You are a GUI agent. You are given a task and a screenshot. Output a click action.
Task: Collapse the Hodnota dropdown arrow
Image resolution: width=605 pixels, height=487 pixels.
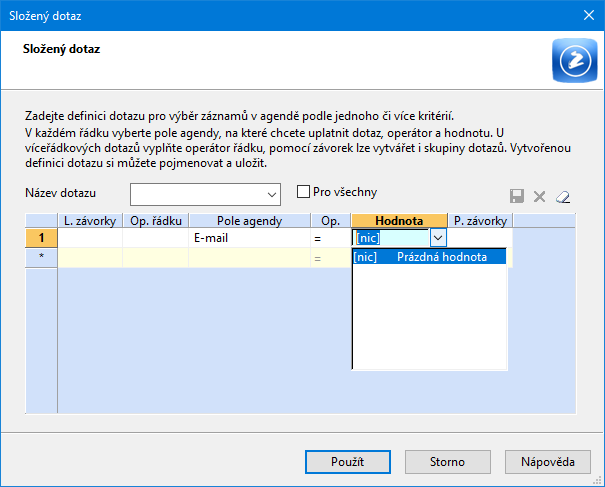(x=438, y=238)
